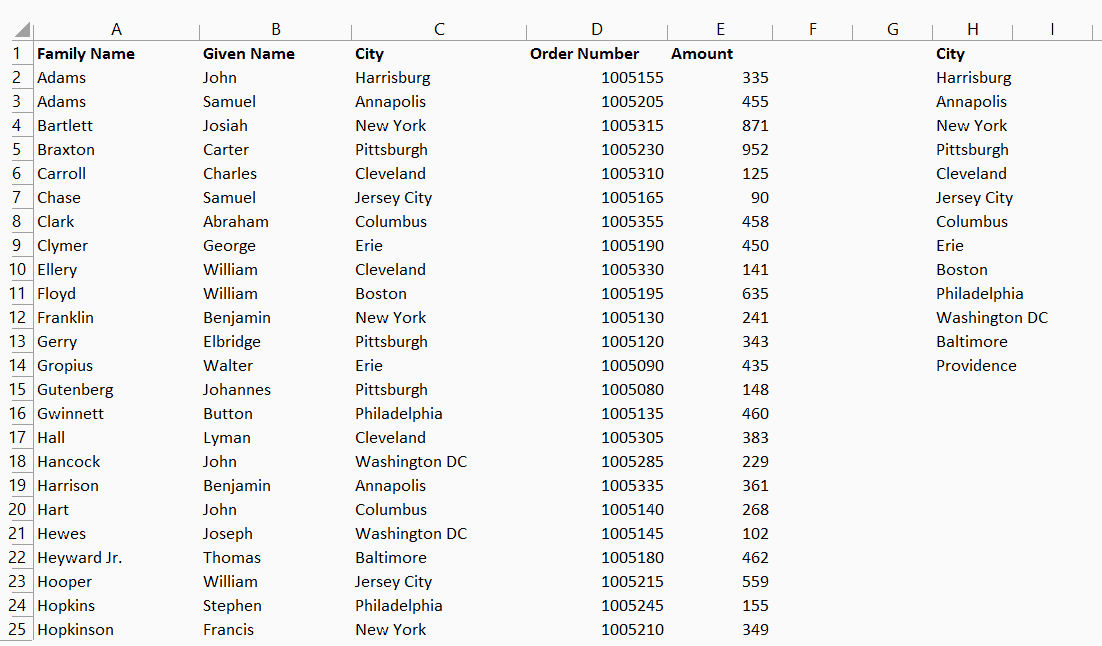The width and height of the screenshot is (1102, 646).
Task: Select the City header in column H
Action: click(949, 53)
